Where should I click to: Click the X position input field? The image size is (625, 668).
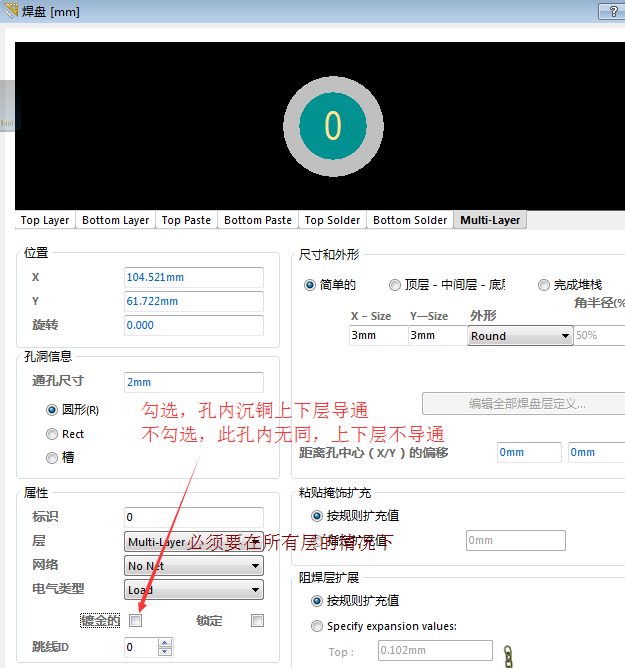(x=193, y=277)
